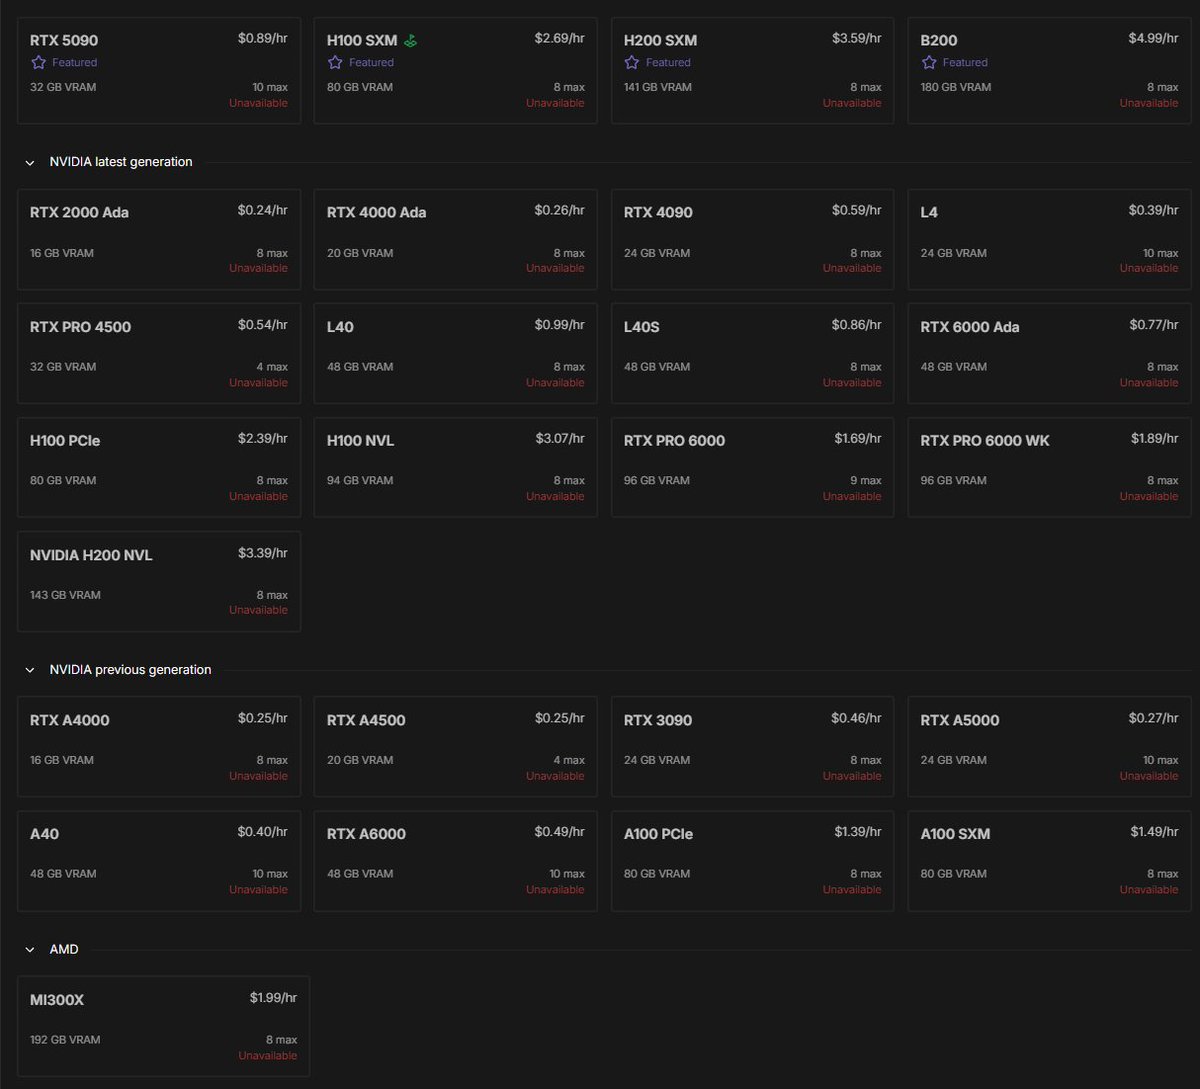The width and height of the screenshot is (1200, 1089).
Task: Pick the RTX PRO 6000 WK card
Action: point(1050,467)
